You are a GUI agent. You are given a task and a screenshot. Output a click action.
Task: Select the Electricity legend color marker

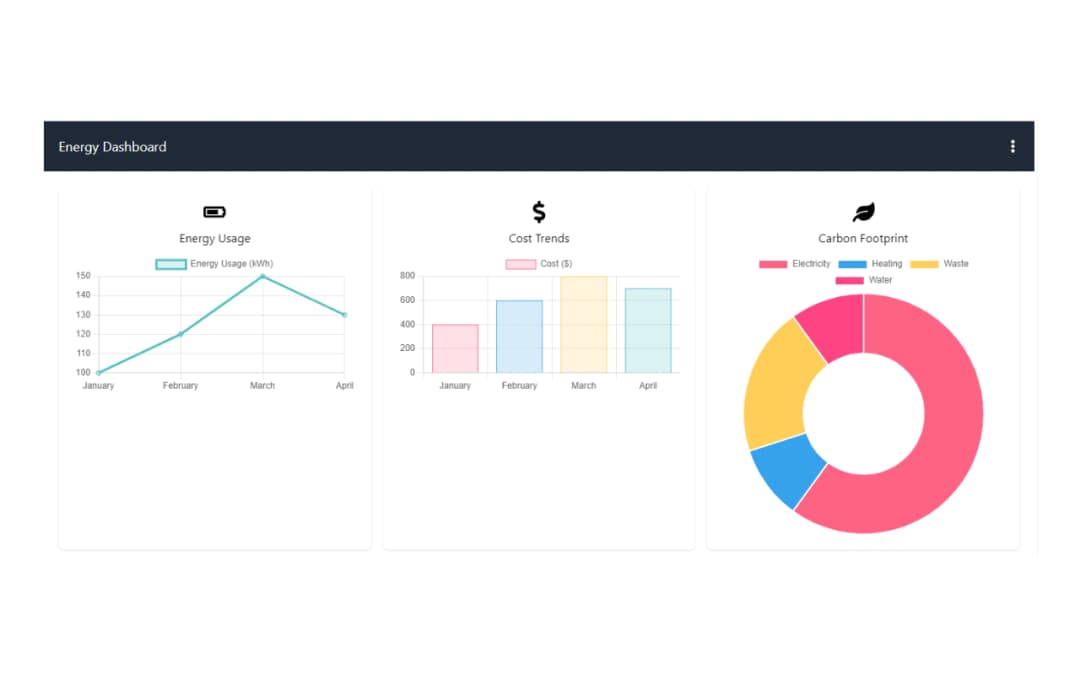[x=773, y=263]
